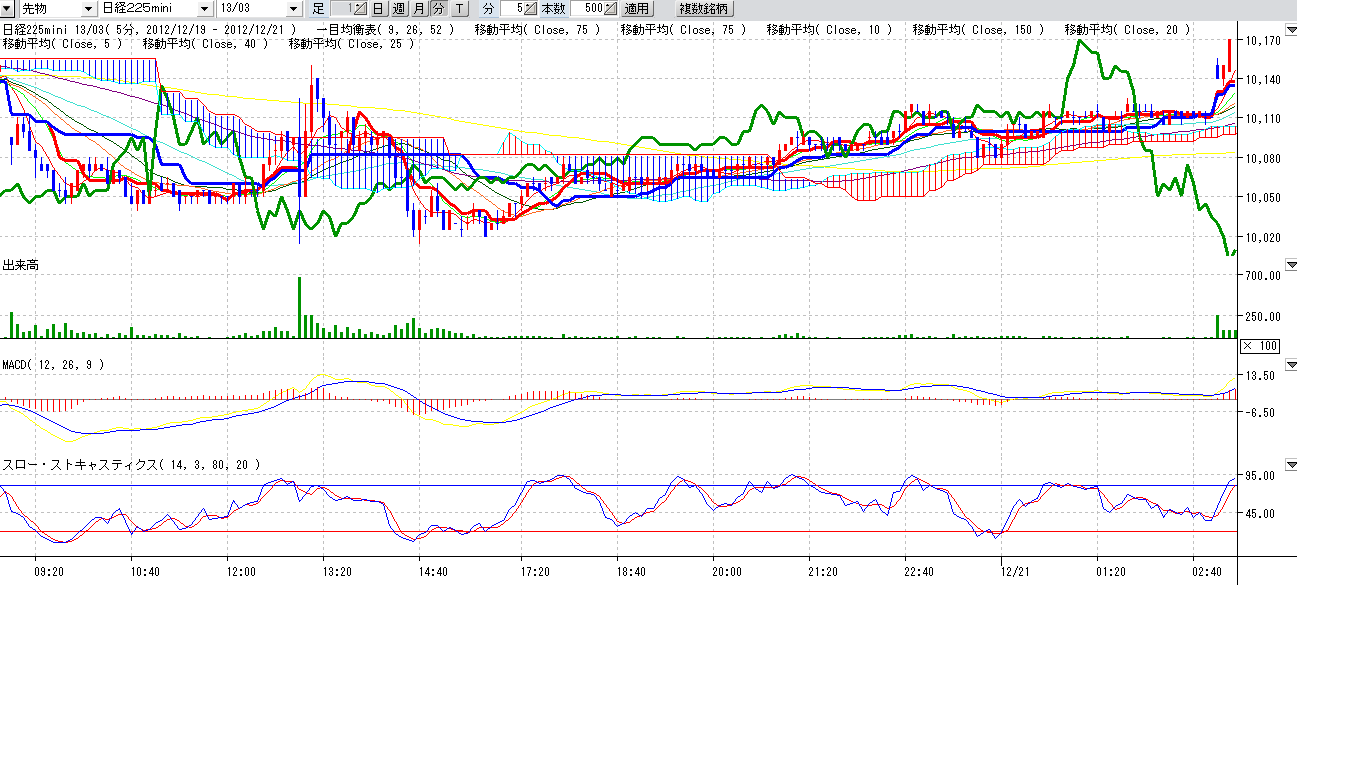
Task: Open the 先物 instrument type dropdown
Action: click(x=87, y=9)
